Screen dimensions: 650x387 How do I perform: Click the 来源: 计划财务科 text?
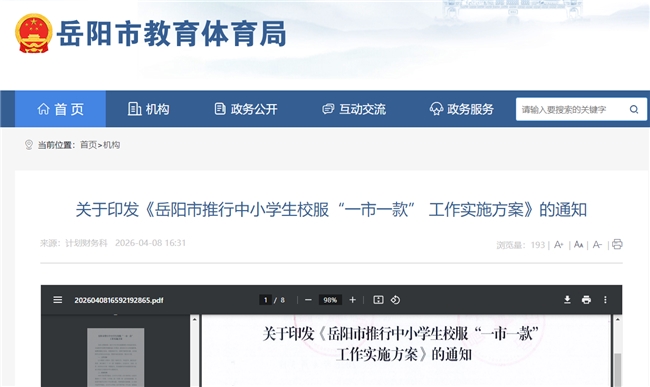coord(74,243)
